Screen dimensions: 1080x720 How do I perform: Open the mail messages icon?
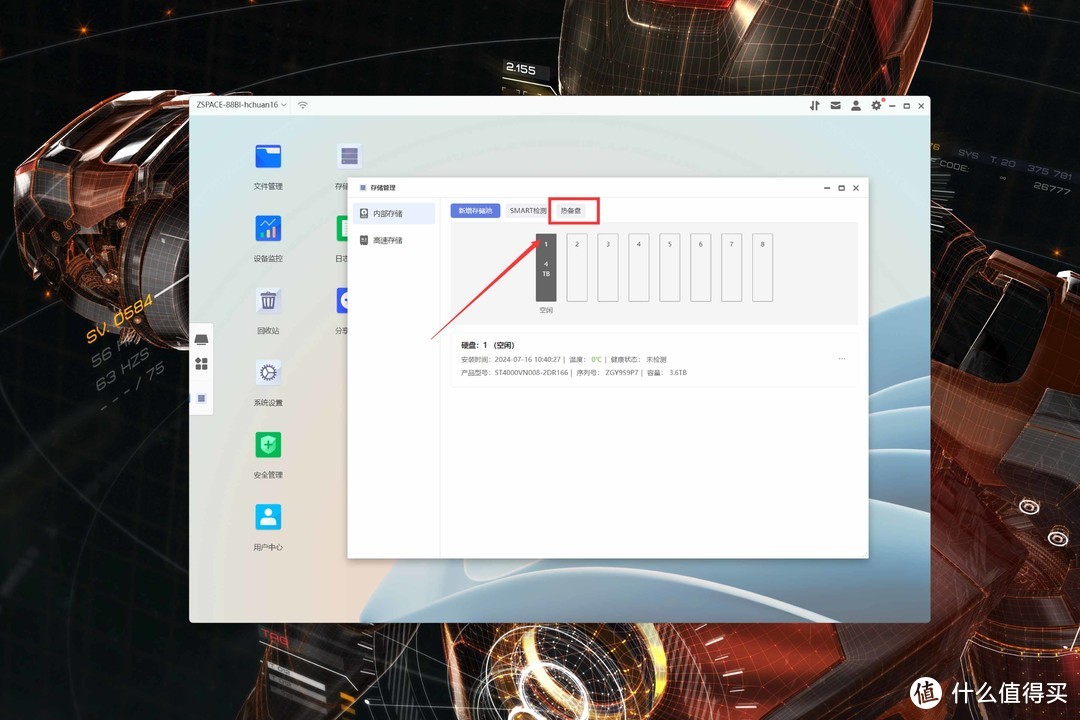[835, 105]
